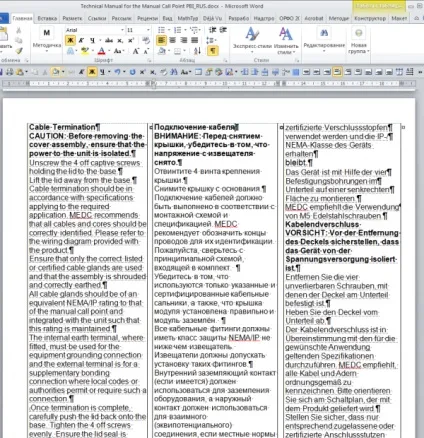Open the Arial font name dropdown
The height and width of the screenshot is (438, 424).
point(122,30)
